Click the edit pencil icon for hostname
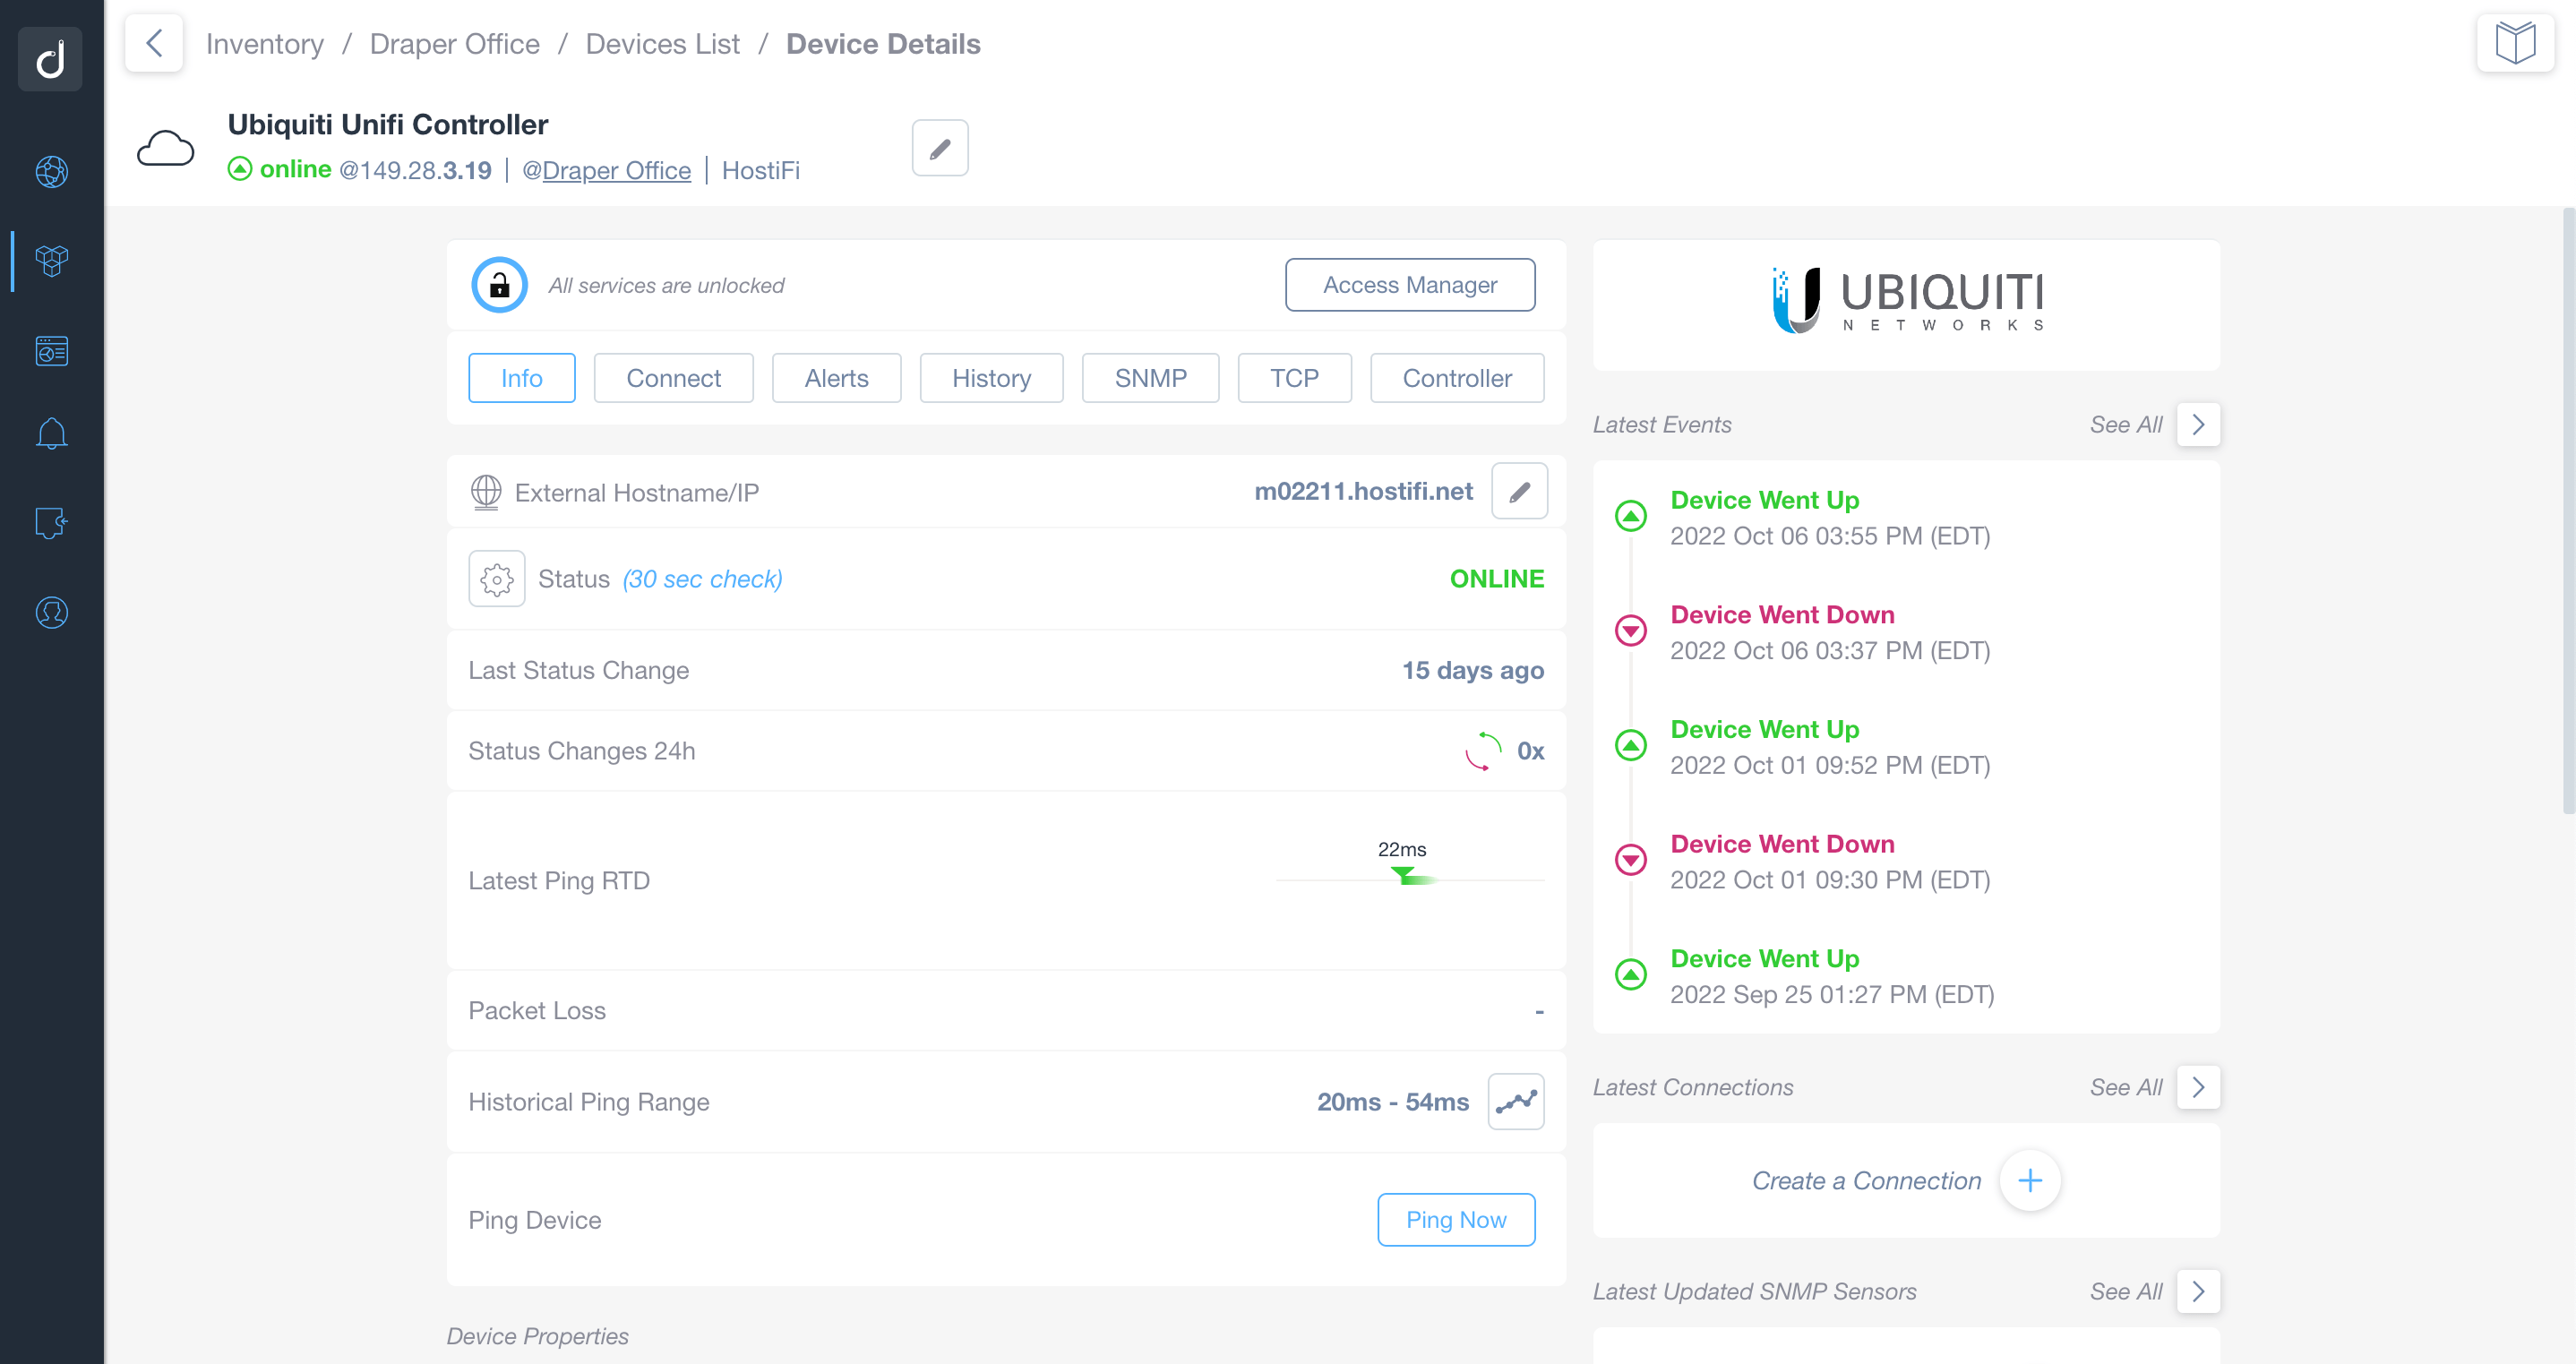 coord(1518,492)
